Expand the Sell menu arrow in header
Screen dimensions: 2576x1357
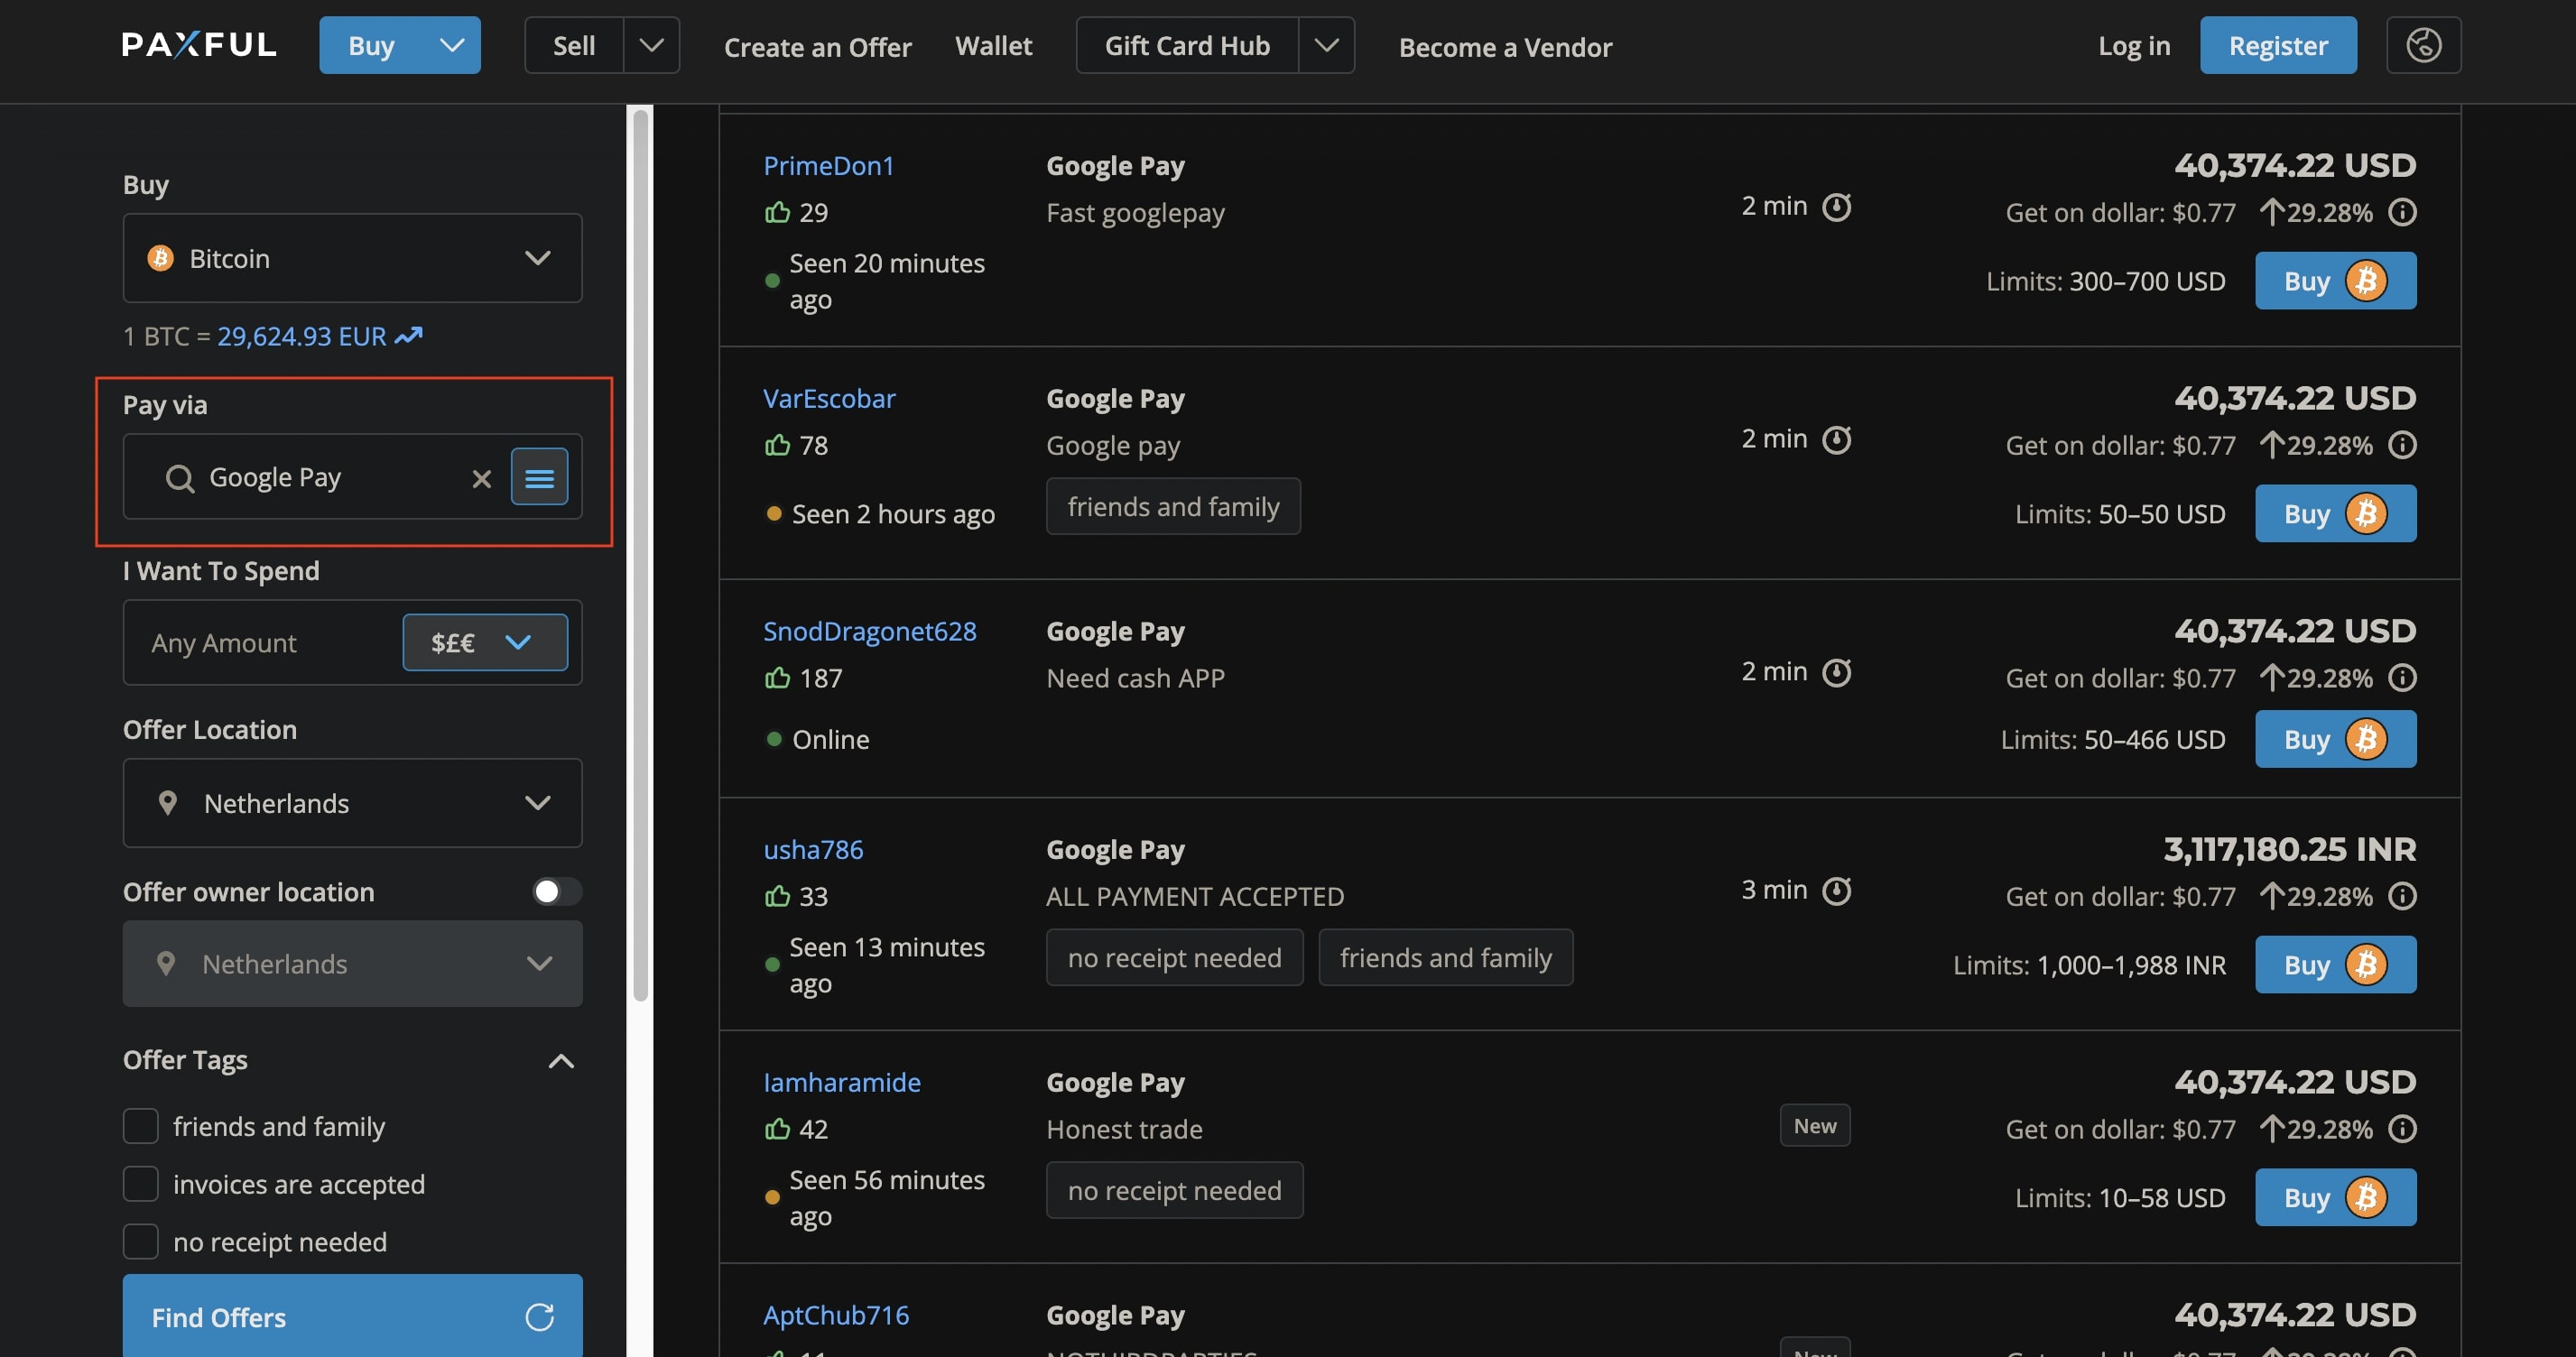[651, 45]
